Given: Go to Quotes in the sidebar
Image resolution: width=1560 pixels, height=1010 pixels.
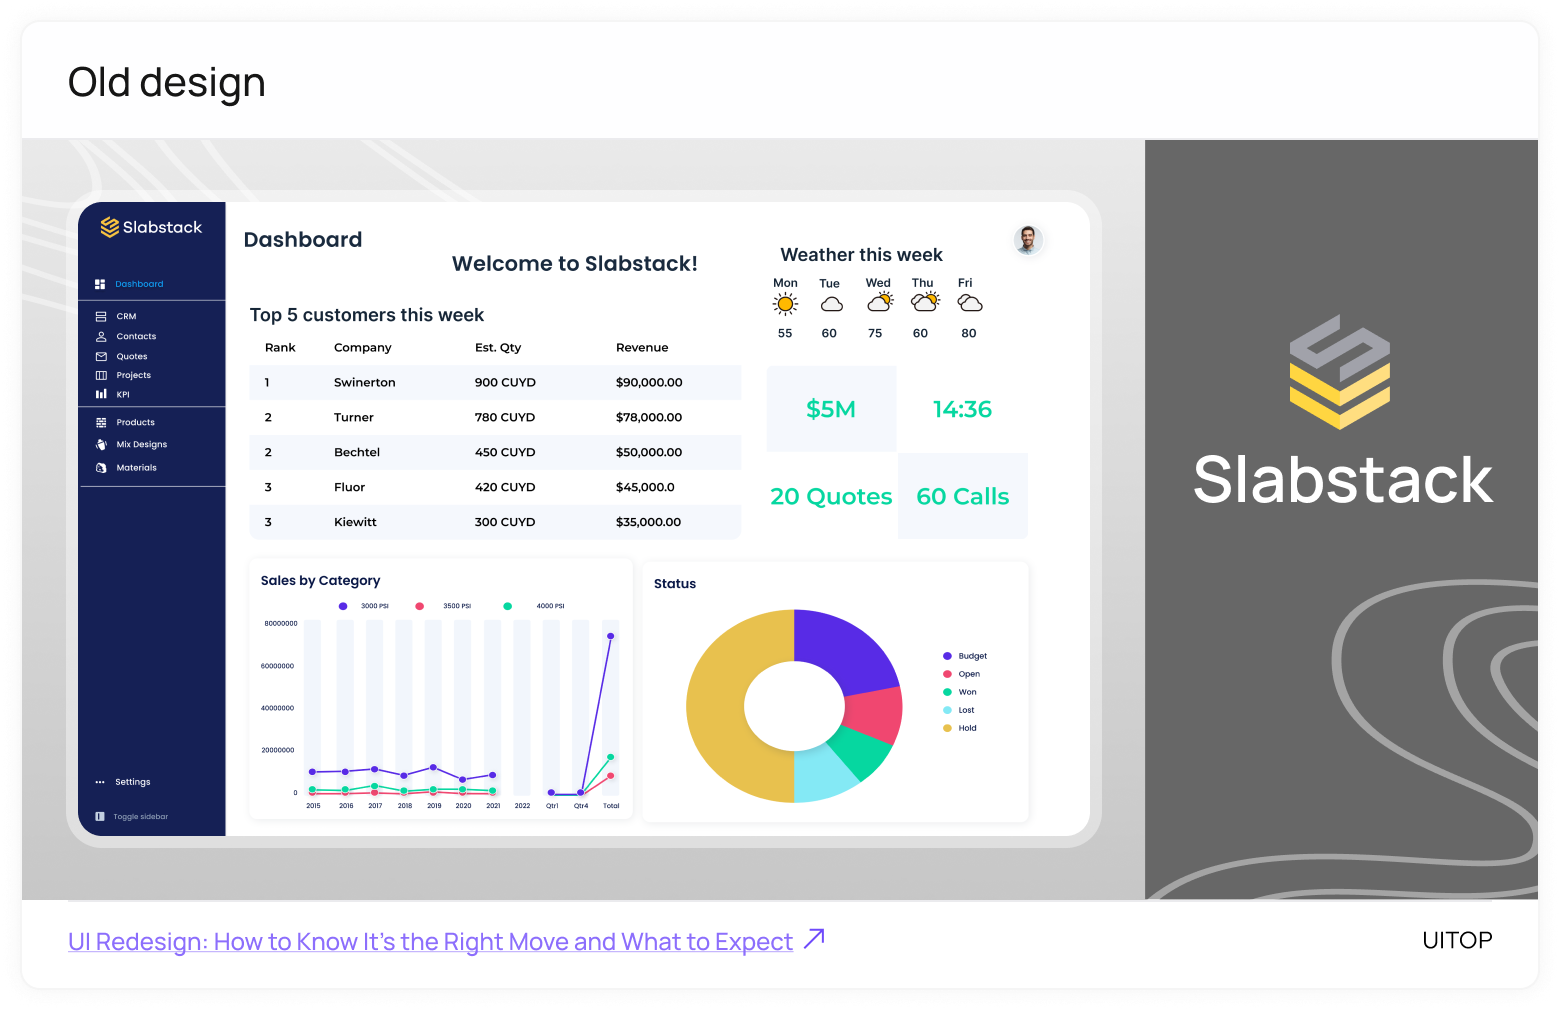Looking at the screenshot, I should point(132,356).
